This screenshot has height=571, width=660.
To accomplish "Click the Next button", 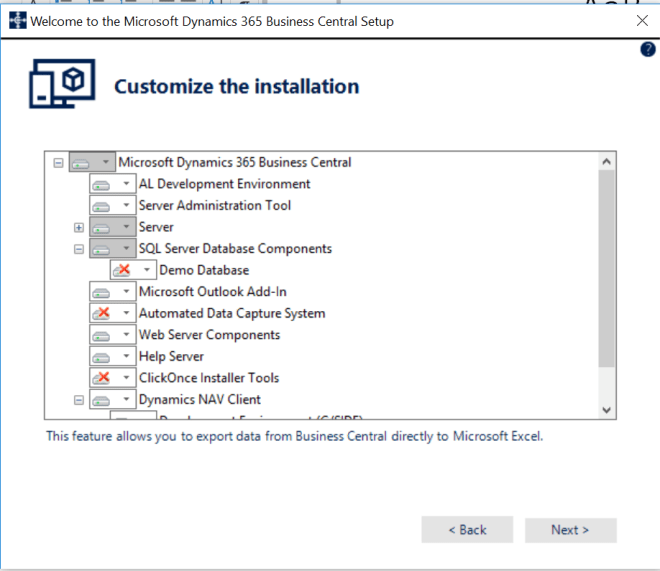I will tap(570, 530).
